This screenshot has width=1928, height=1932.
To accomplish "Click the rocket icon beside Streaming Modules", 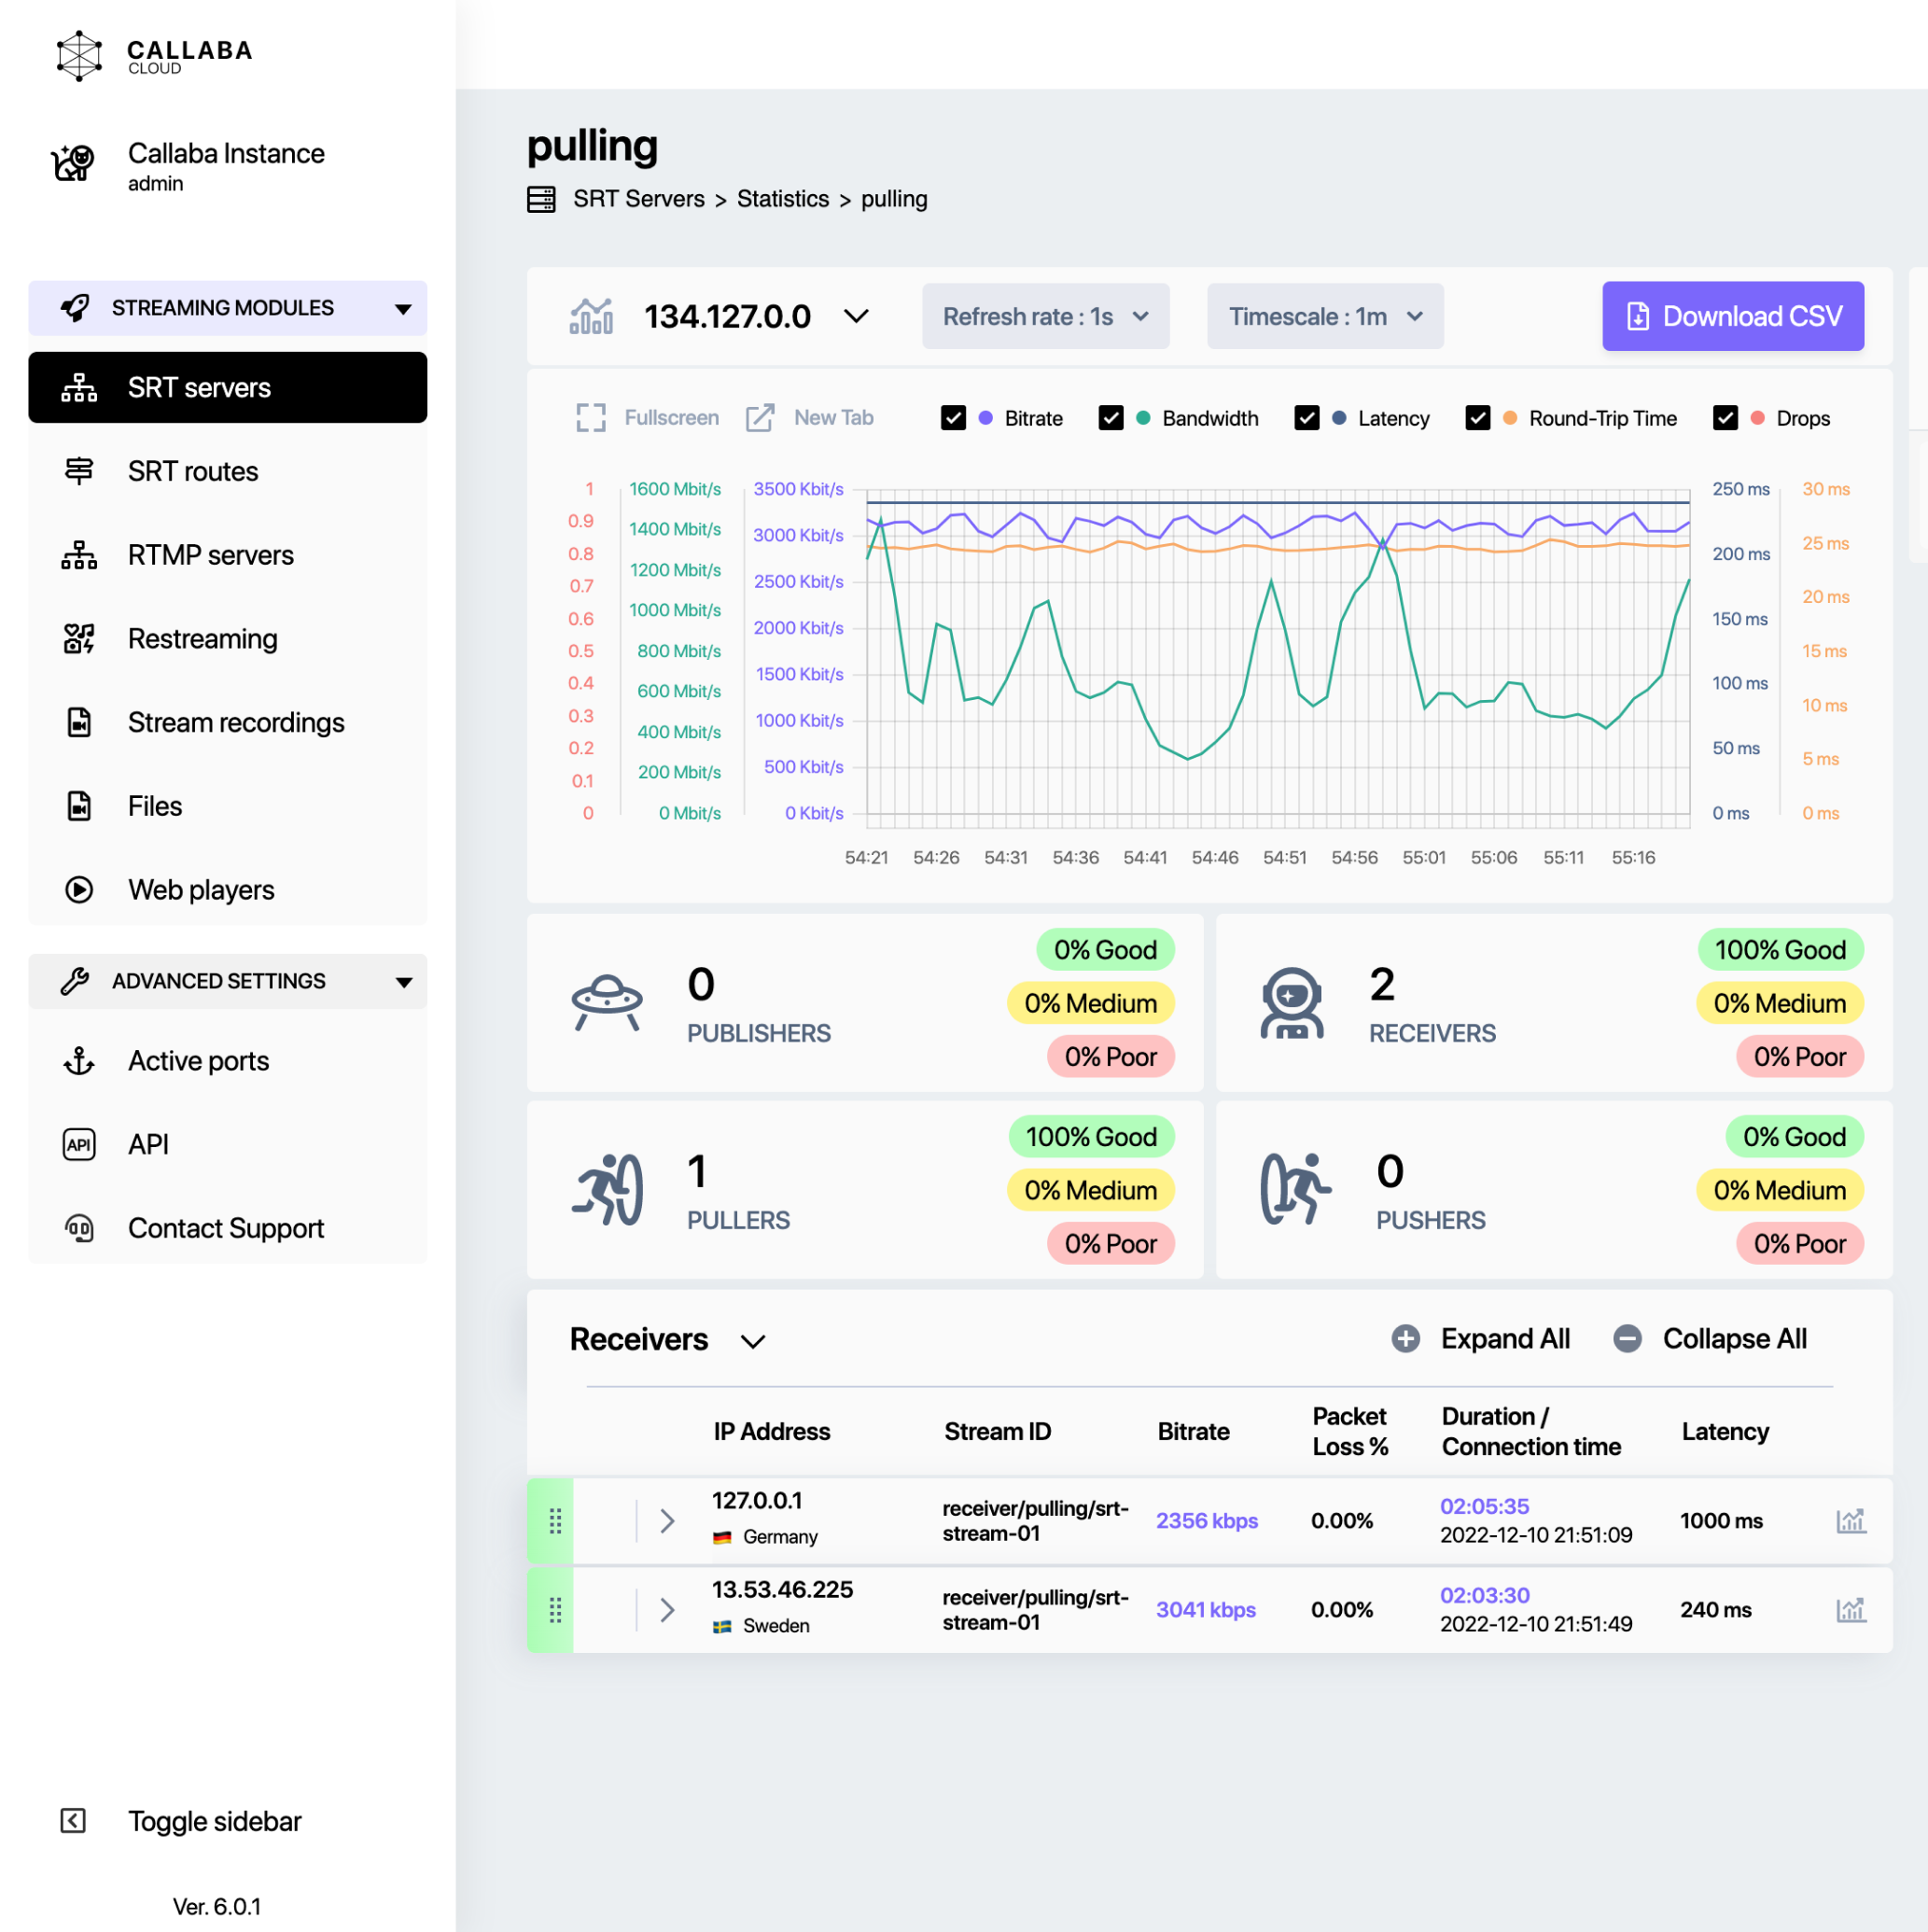I will click(x=75, y=308).
